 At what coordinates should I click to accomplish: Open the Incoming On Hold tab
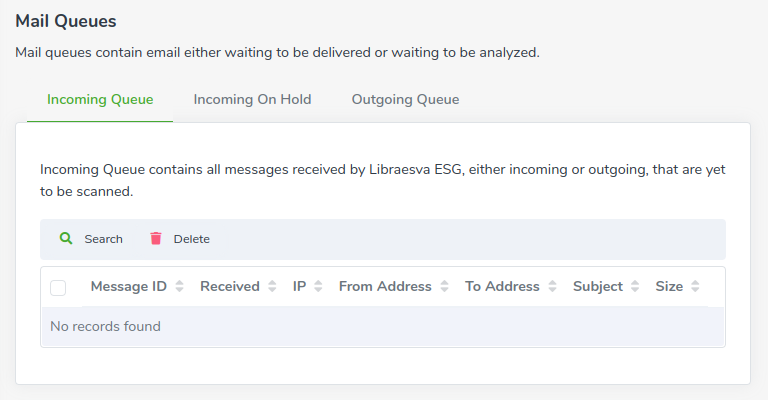point(252,99)
